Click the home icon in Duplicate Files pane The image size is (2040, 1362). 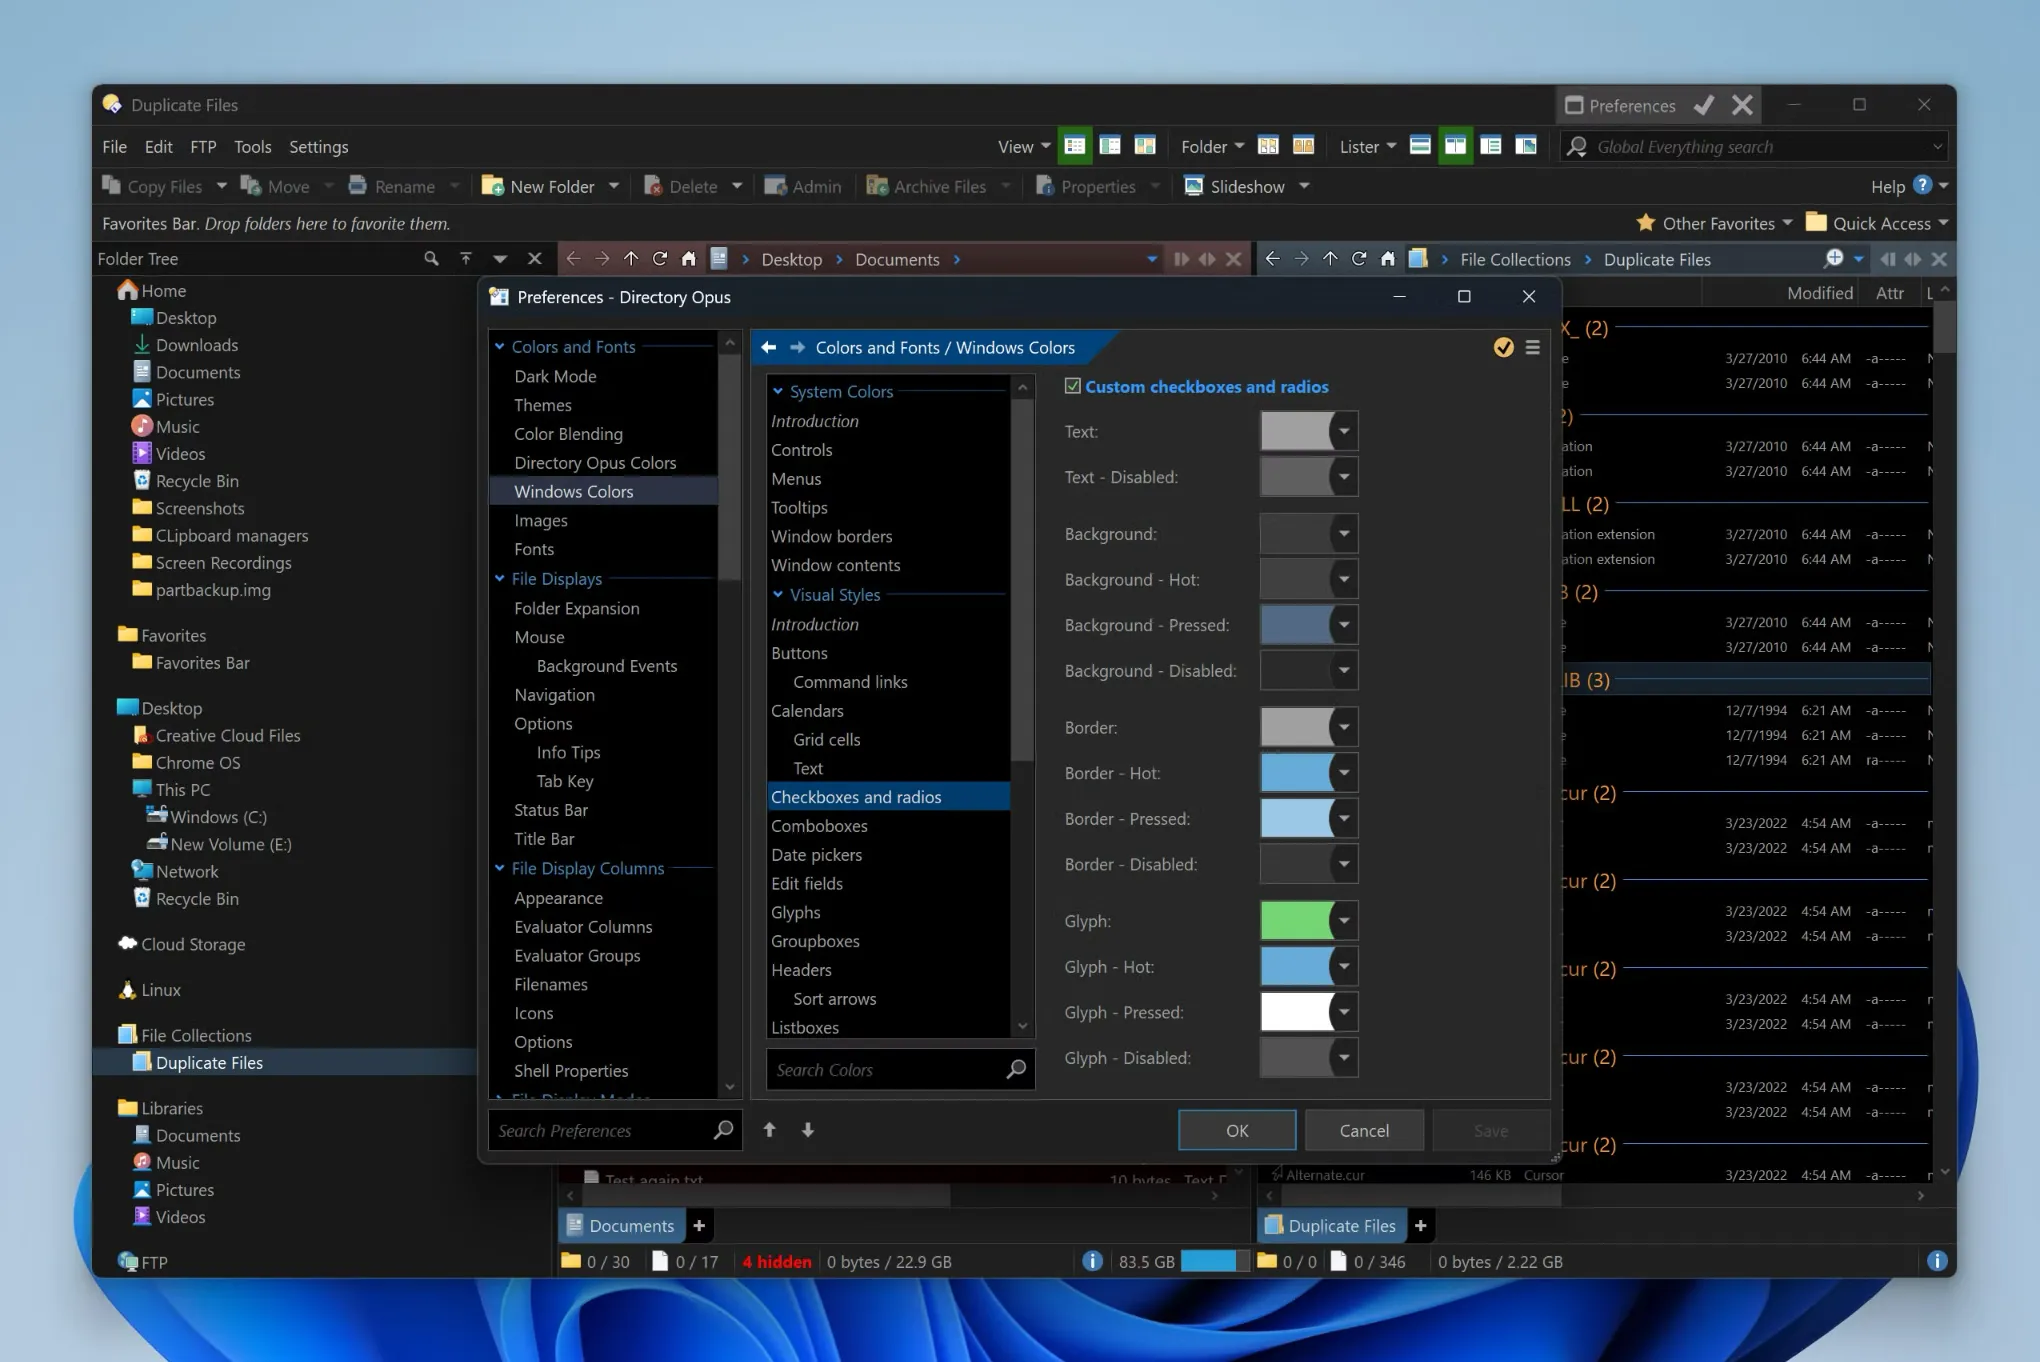[x=1387, y=259]
